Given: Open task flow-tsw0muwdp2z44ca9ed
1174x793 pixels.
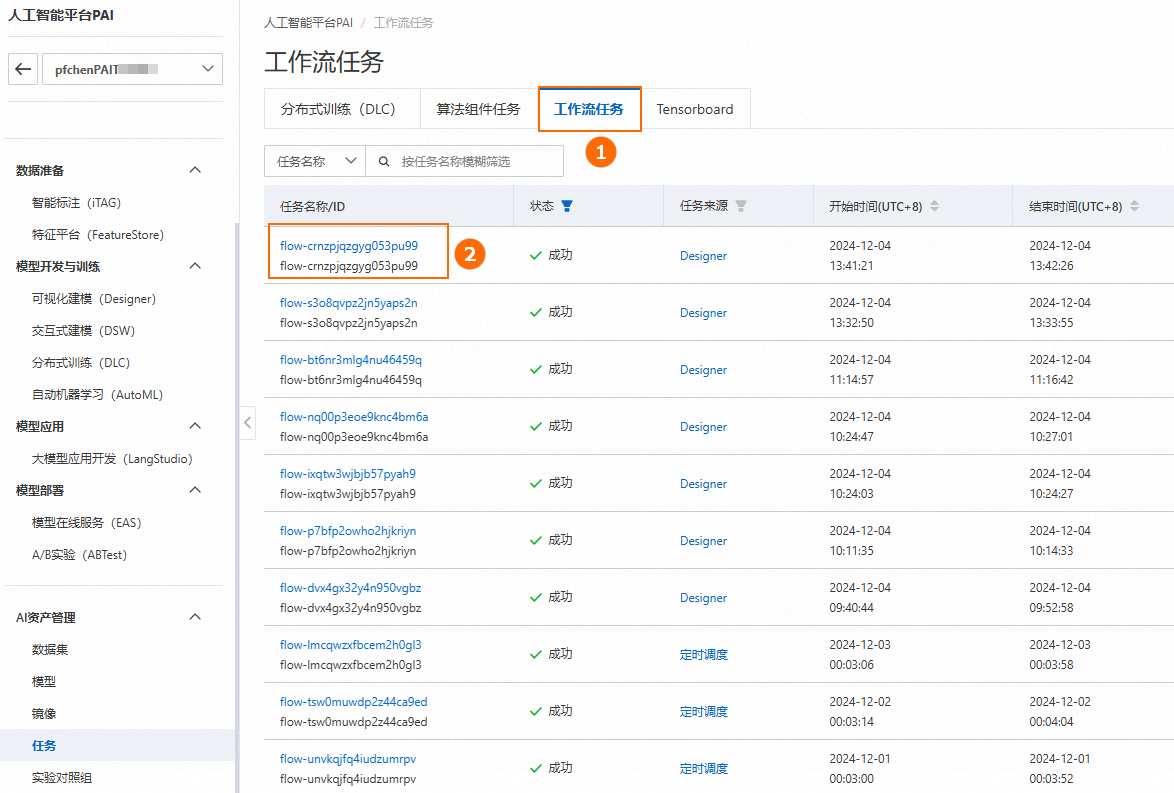Looking at the screenshot, I should pyautogui.click(x=354, y=702).
